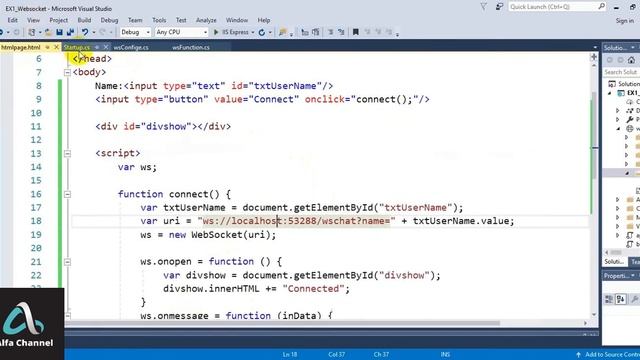The width and height of the screenshot is (640, 360).
Task: Collapse the ws.onopen function region
Action: (67, 262)
